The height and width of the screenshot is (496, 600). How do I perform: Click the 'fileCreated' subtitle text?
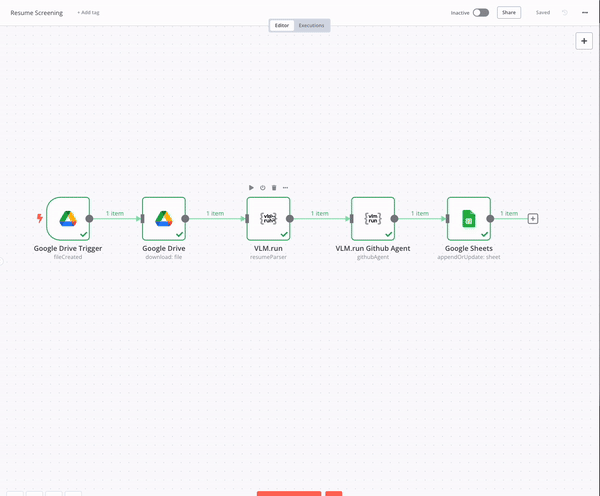pos(68,257)
